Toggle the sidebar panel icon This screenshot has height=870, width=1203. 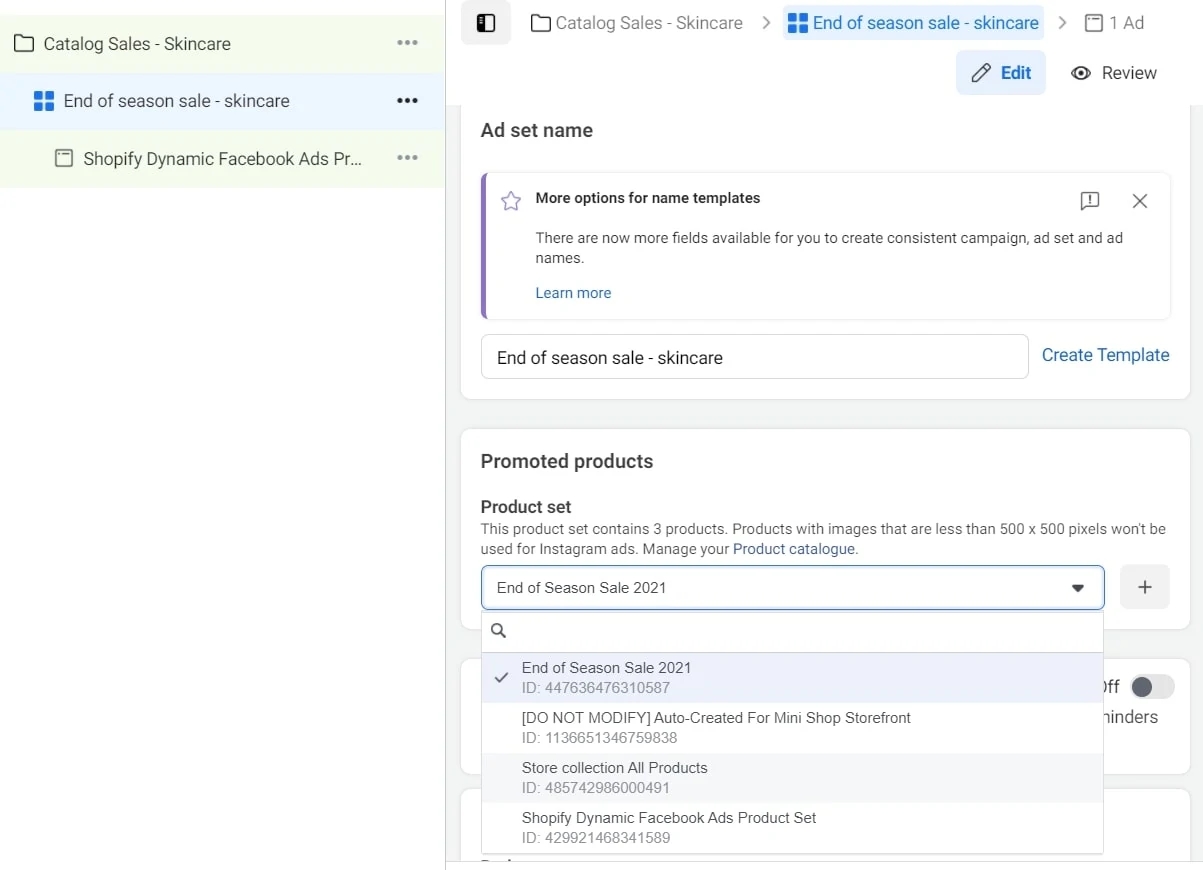486,23
